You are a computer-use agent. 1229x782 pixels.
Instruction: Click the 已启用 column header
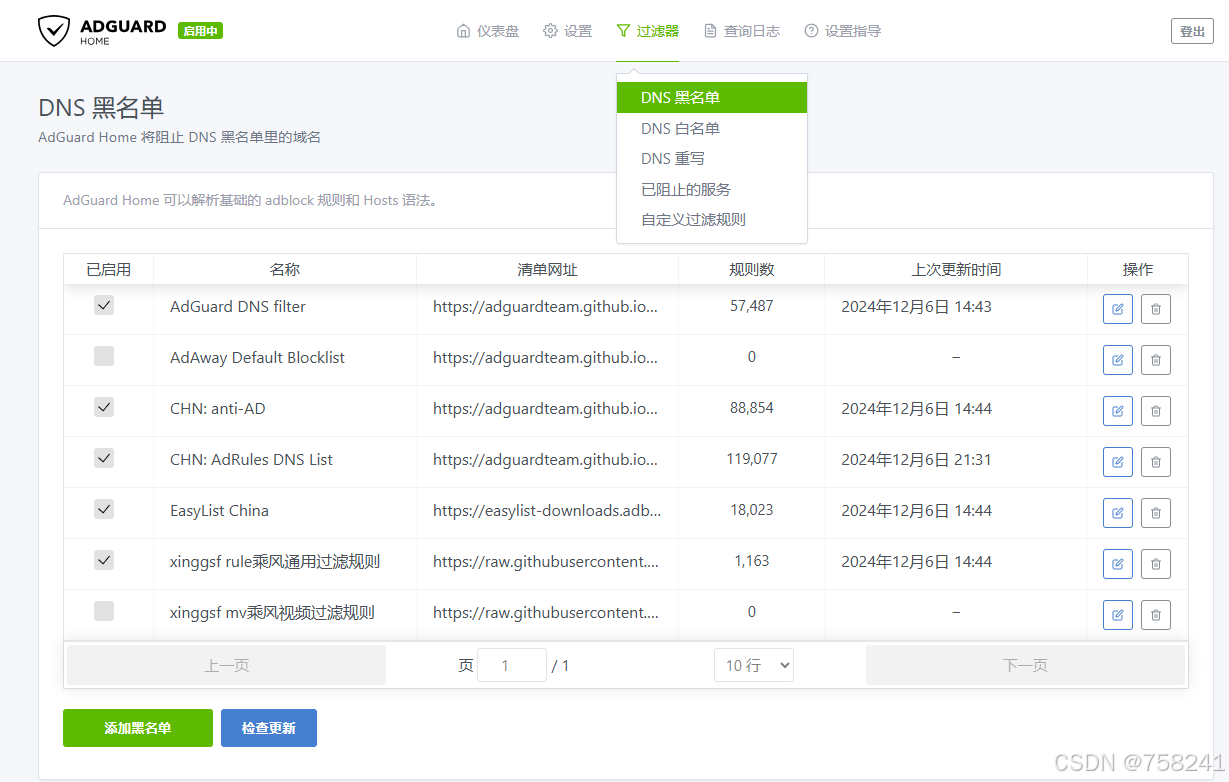tap(108, 269)
